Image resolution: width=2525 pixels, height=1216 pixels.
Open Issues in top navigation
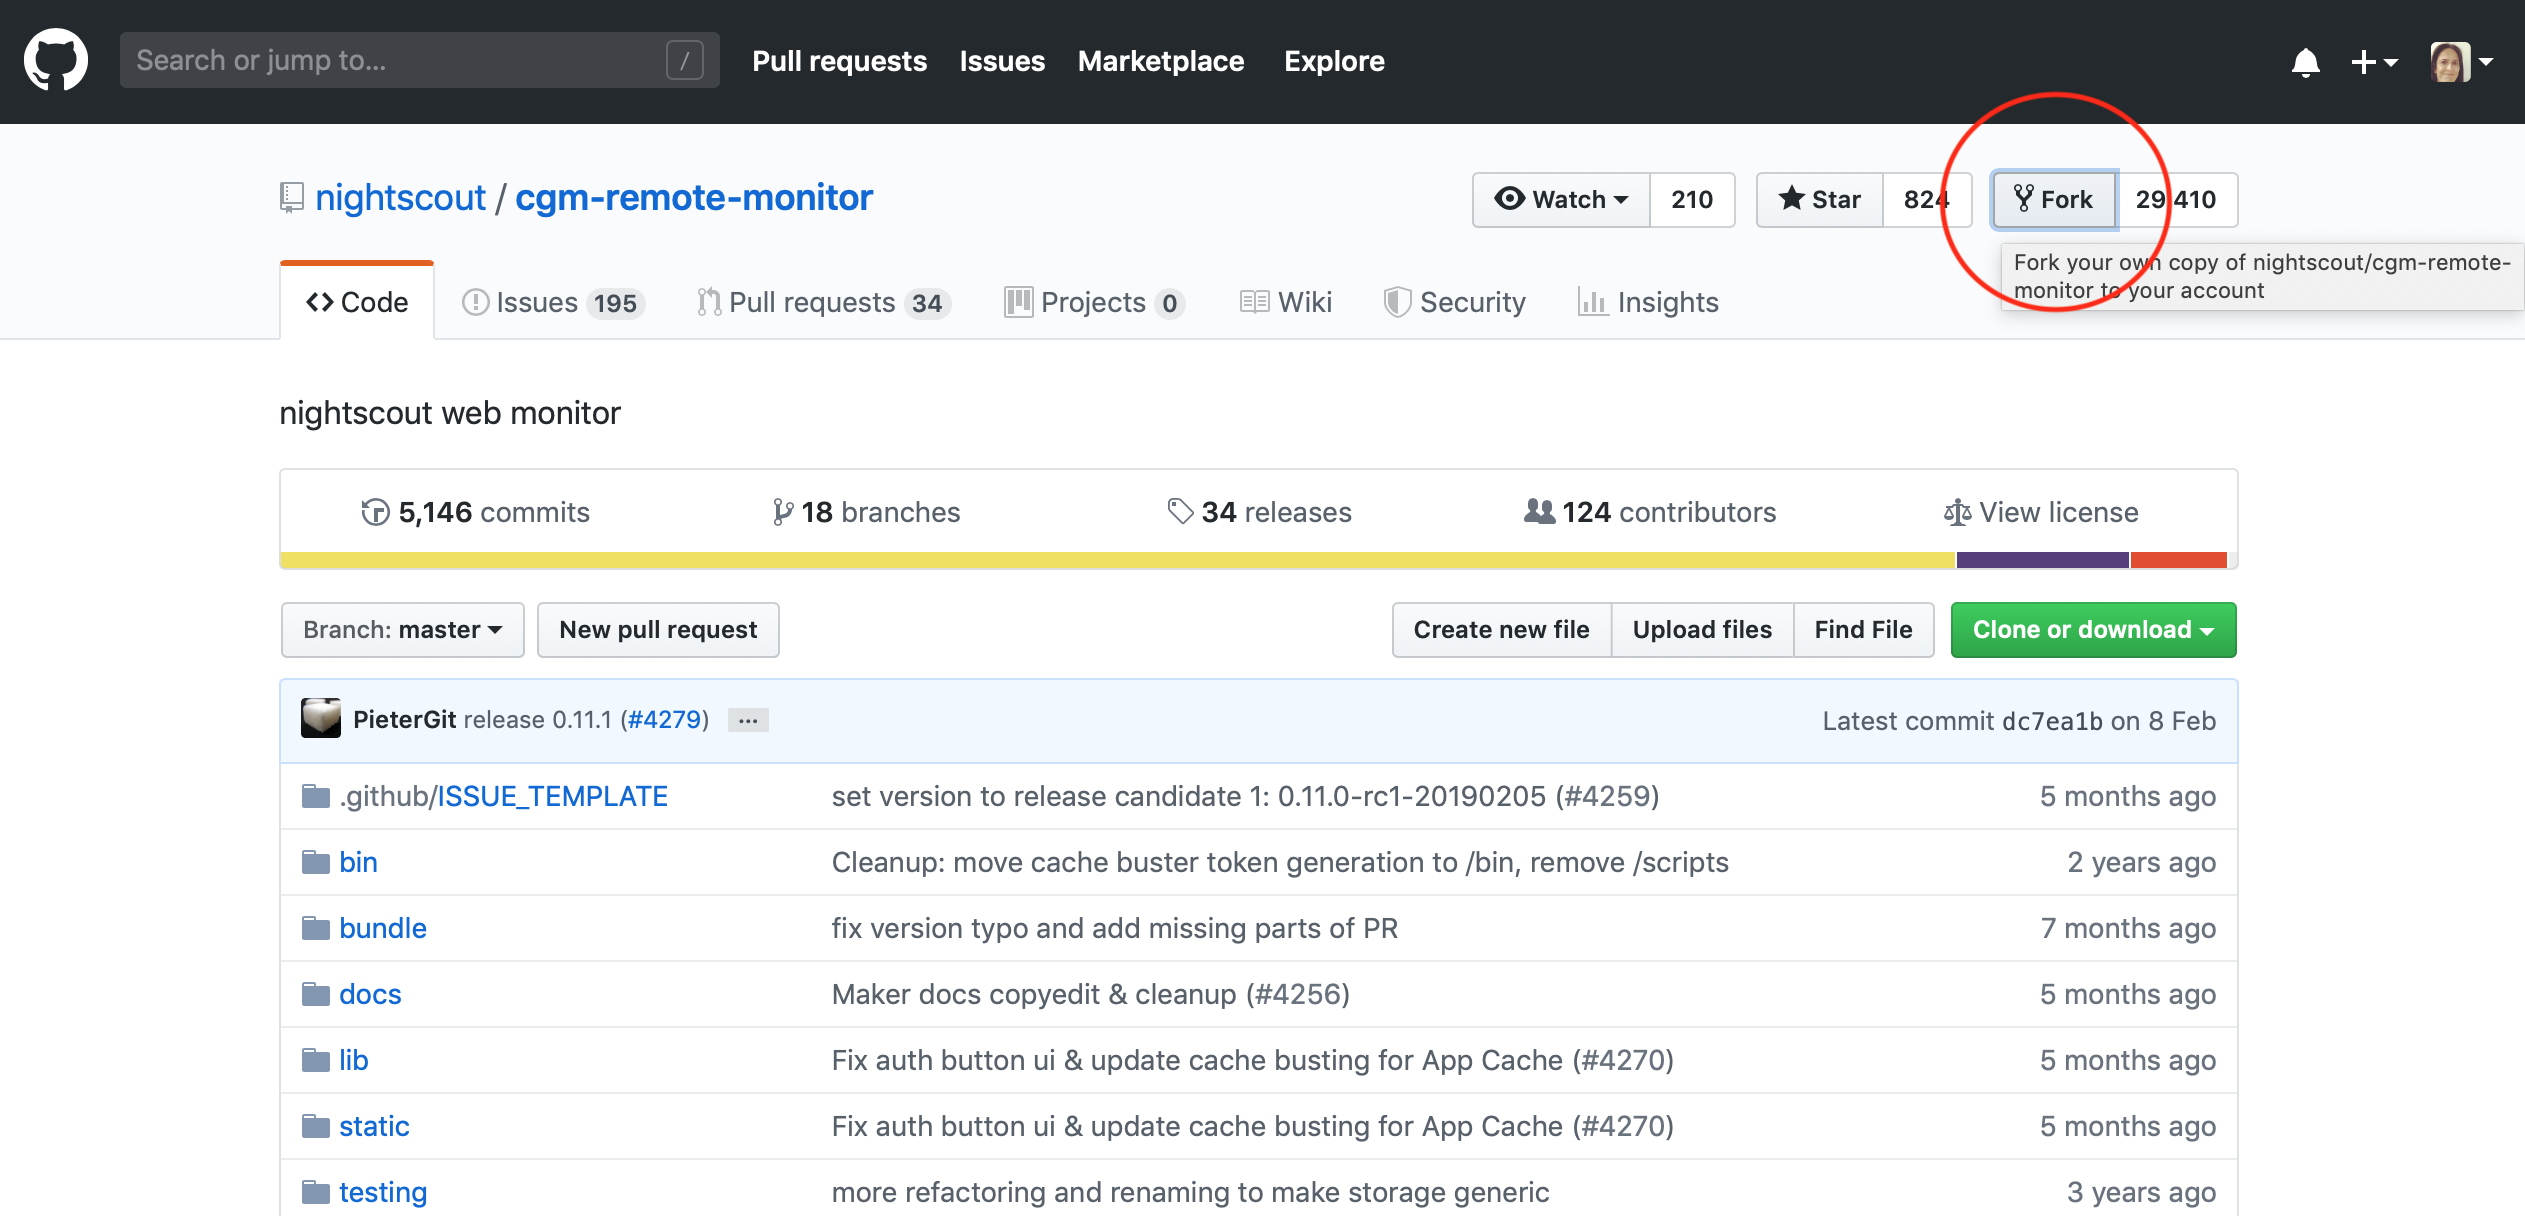coord(1002,61)
